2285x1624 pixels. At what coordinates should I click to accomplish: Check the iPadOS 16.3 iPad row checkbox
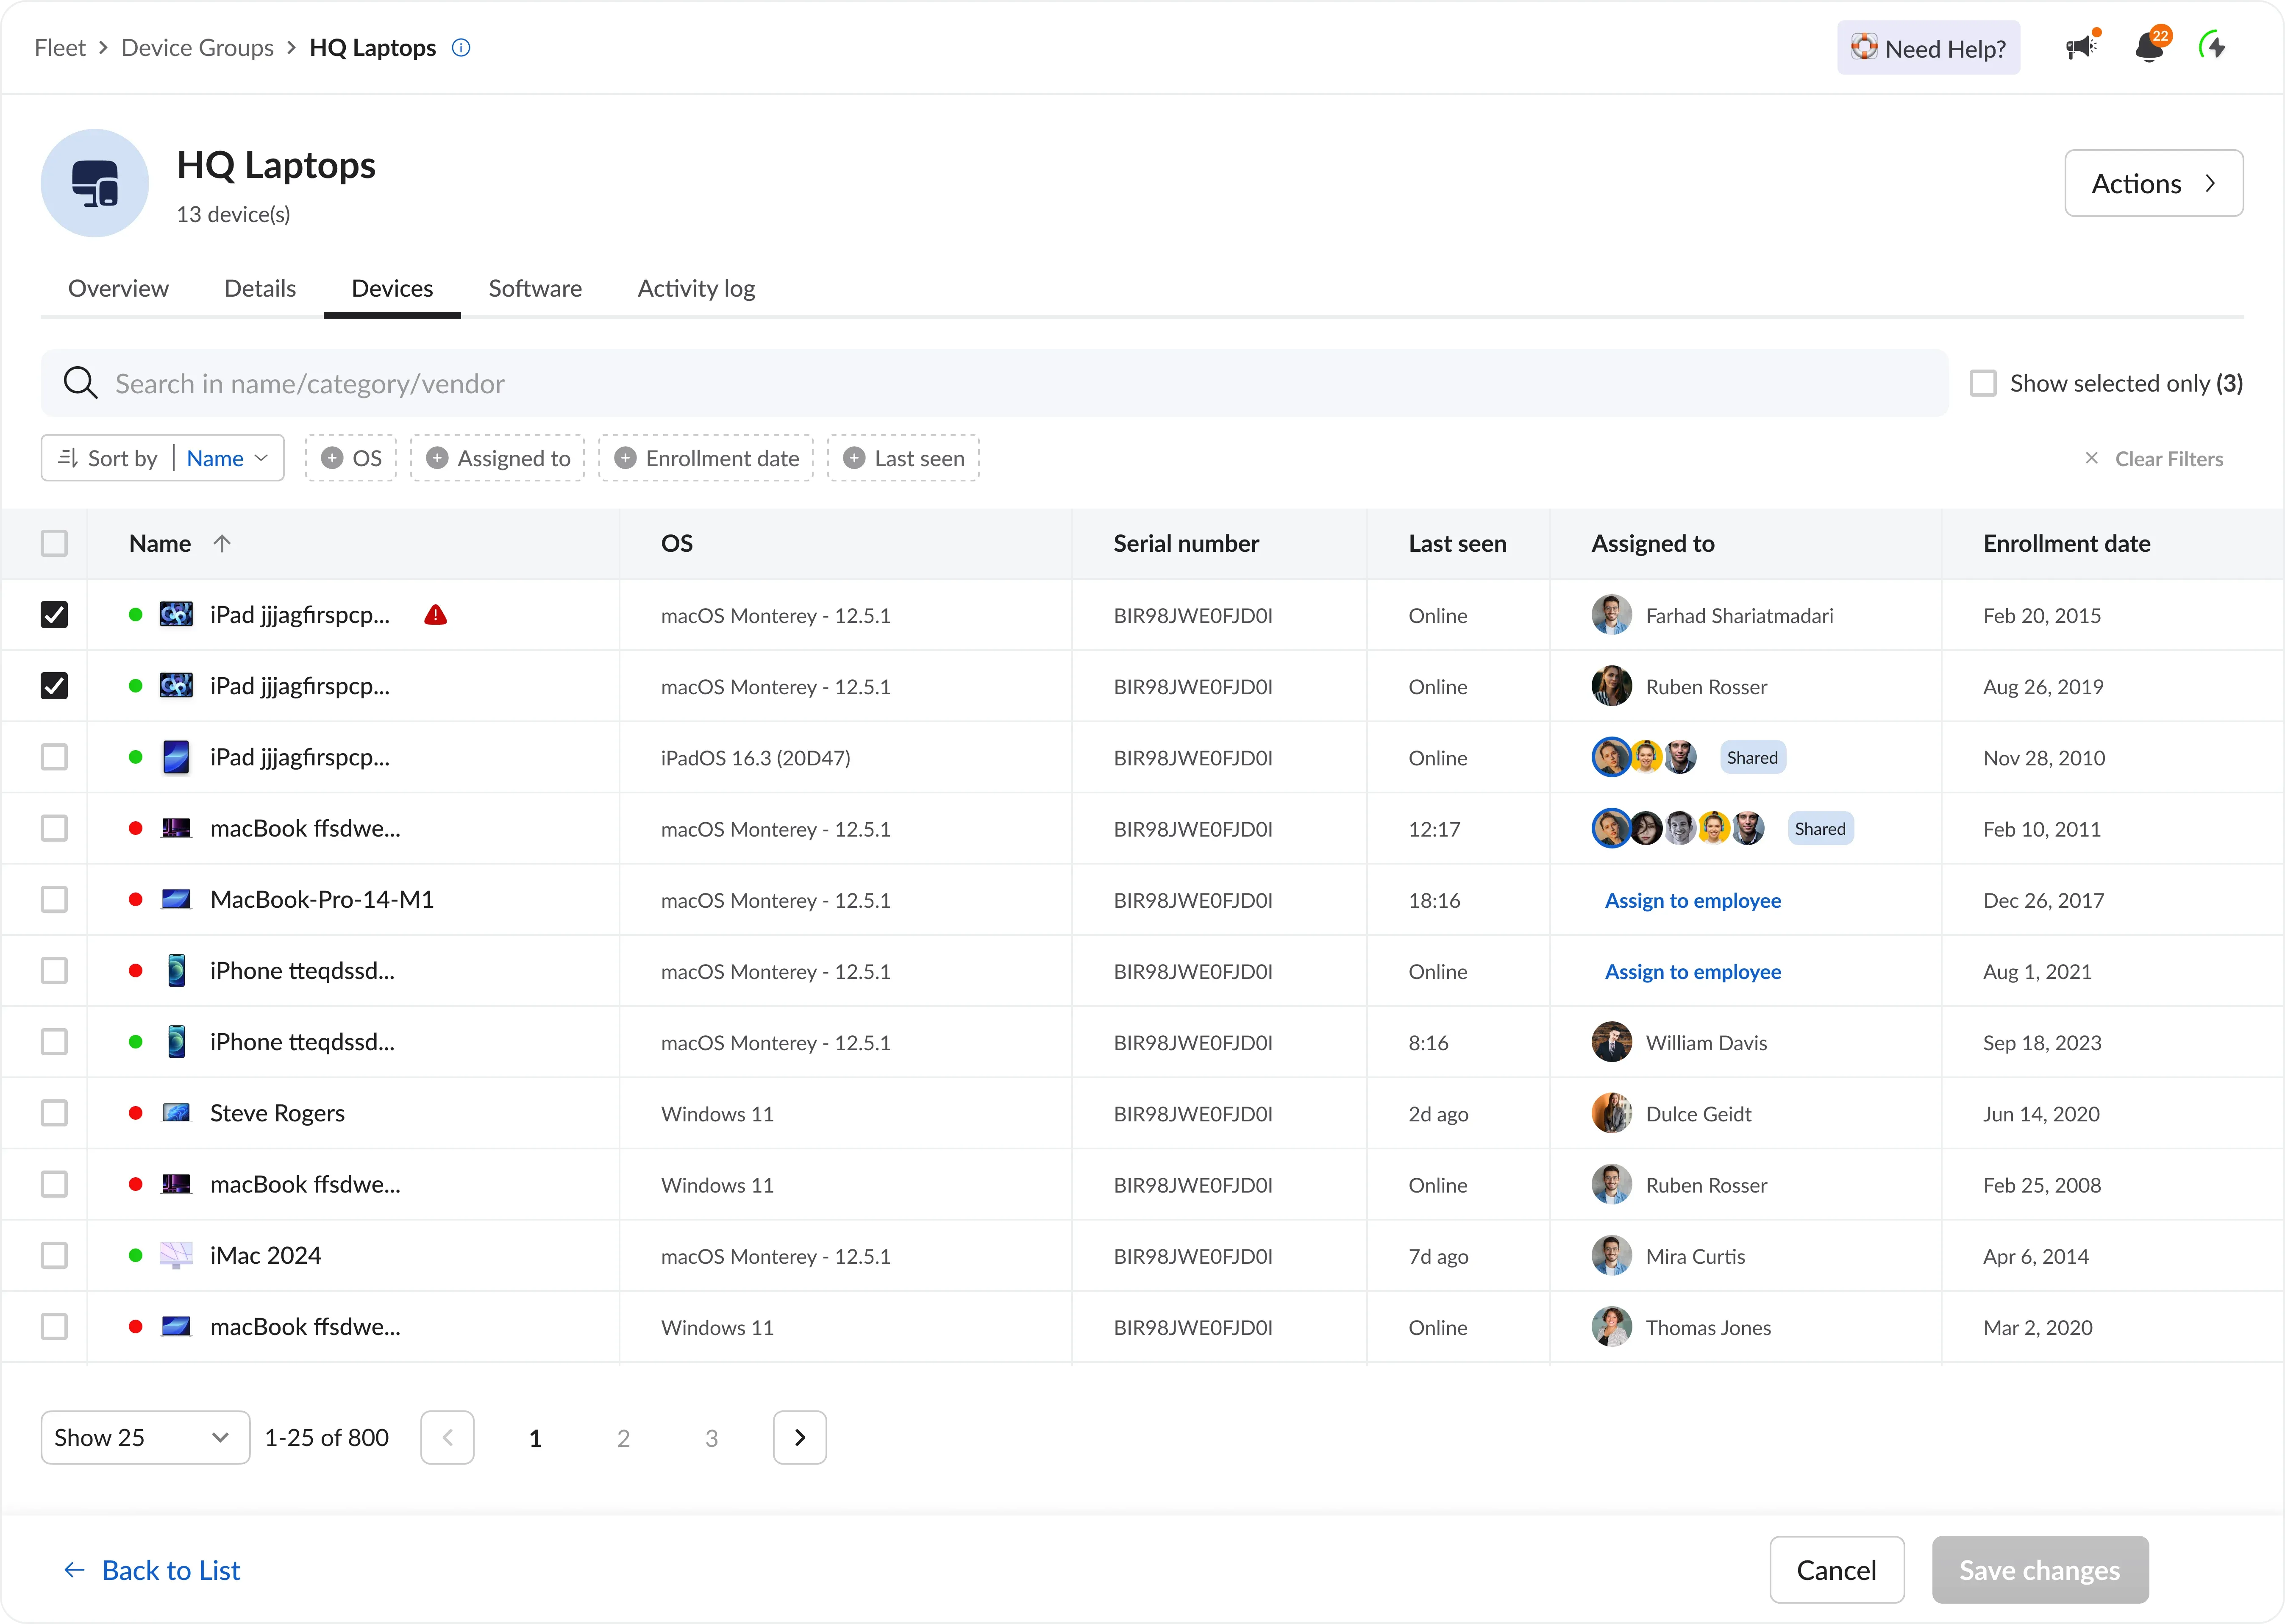click(x=54, y=757)
